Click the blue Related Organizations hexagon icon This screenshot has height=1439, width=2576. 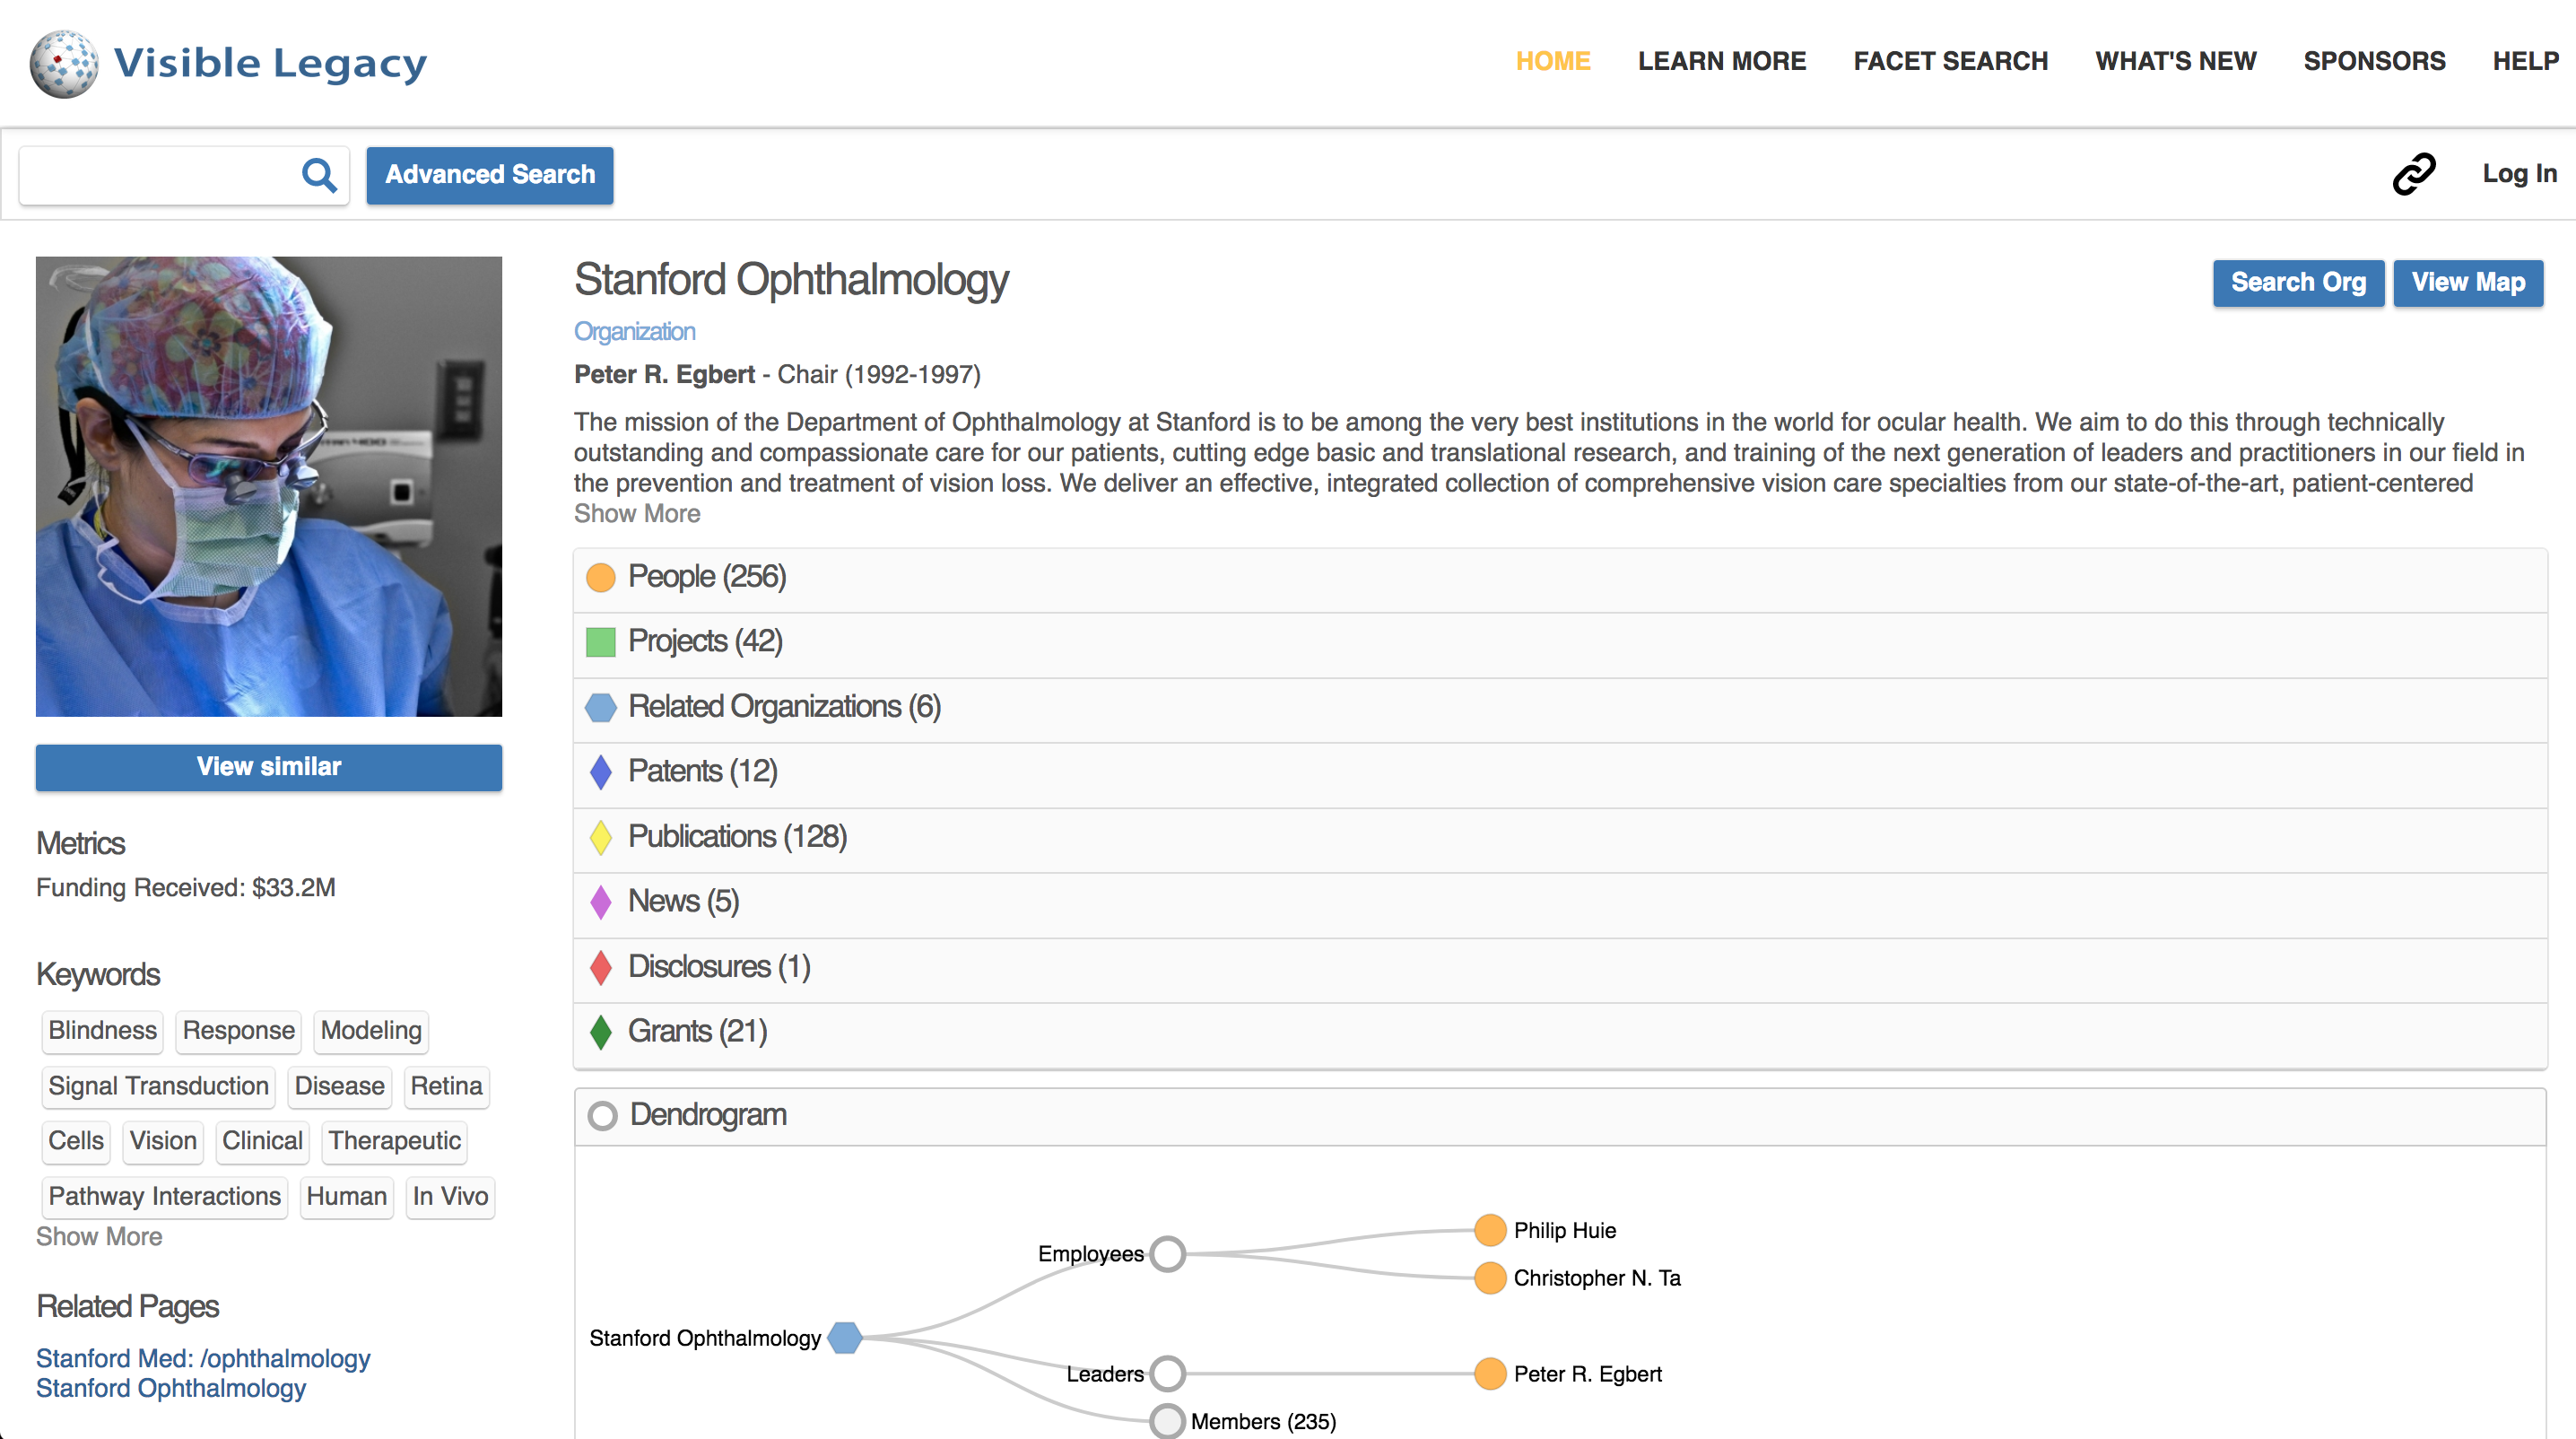(x=600, y=707)
